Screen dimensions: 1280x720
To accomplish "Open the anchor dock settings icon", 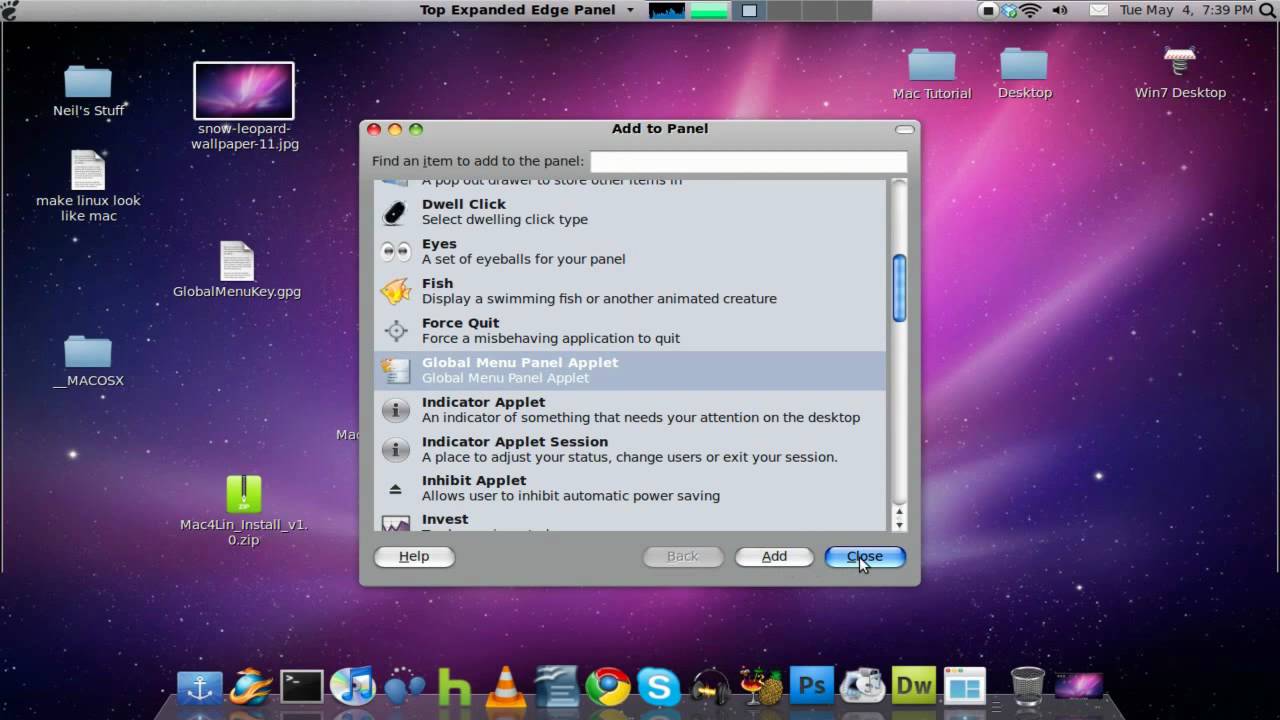I will (x=199, y=687).
